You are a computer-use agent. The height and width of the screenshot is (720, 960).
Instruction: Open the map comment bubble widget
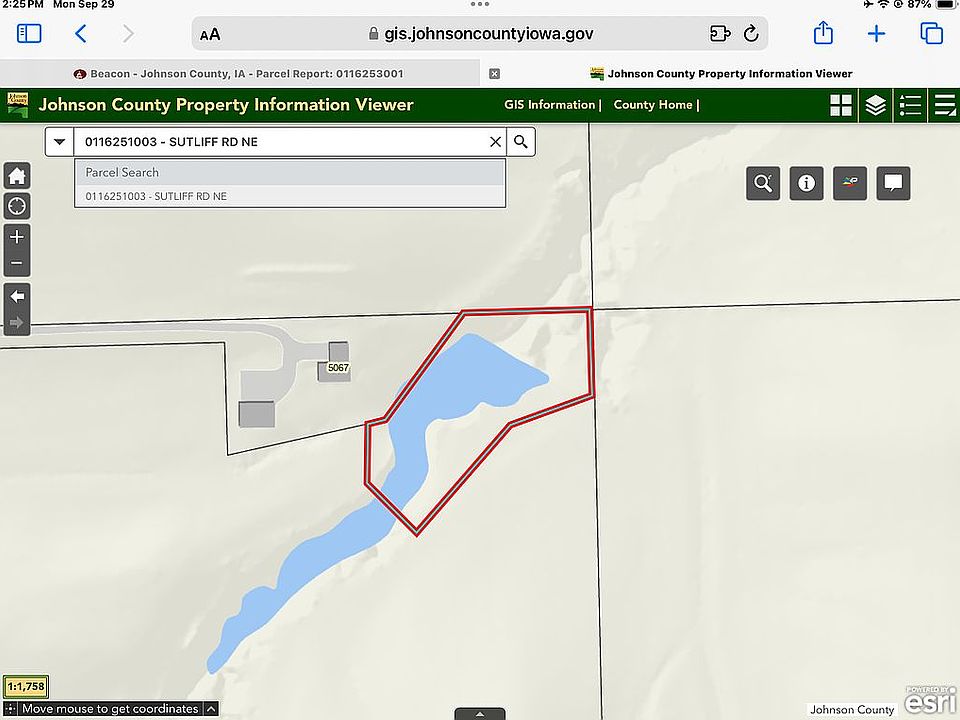click(893, 183)
